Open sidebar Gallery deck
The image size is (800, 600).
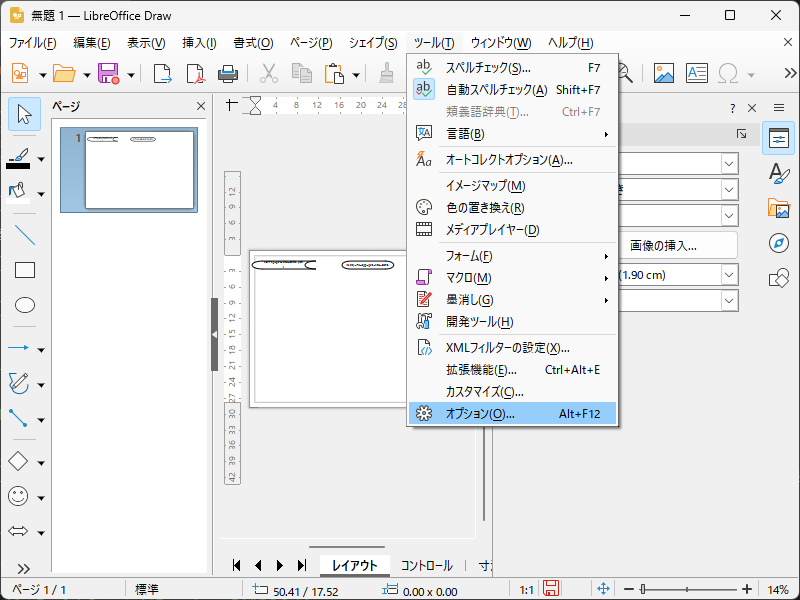tap(779, 208)
